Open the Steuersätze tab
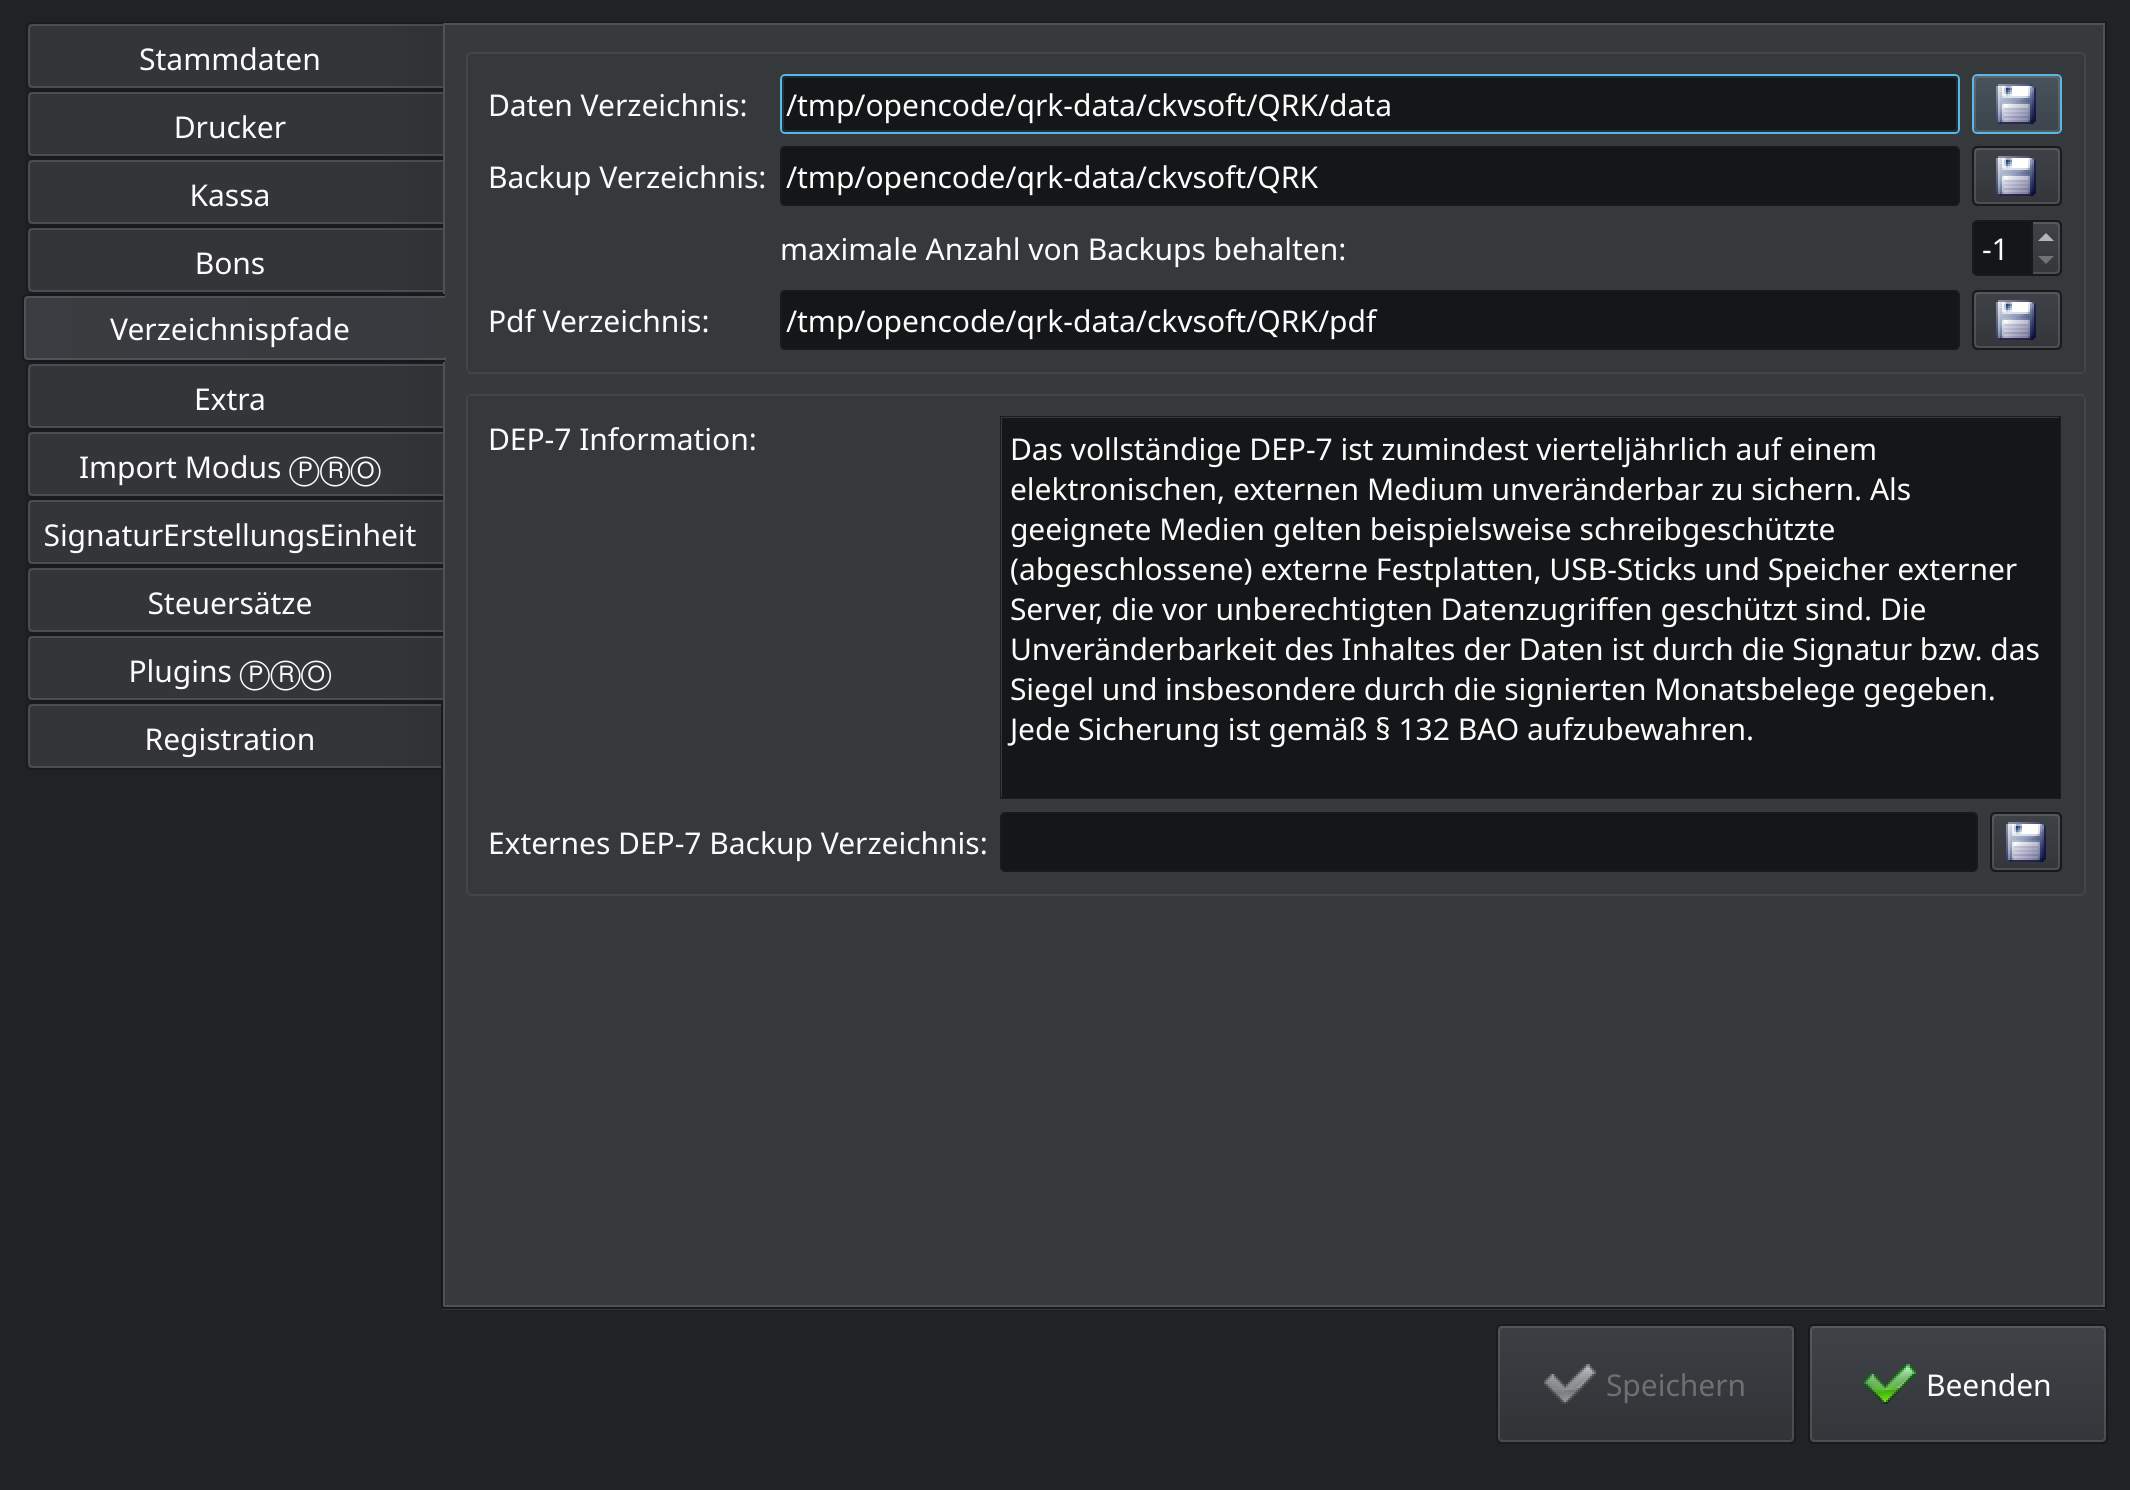The height and width of the screenshot is (1490, 2130). (235, 603)
